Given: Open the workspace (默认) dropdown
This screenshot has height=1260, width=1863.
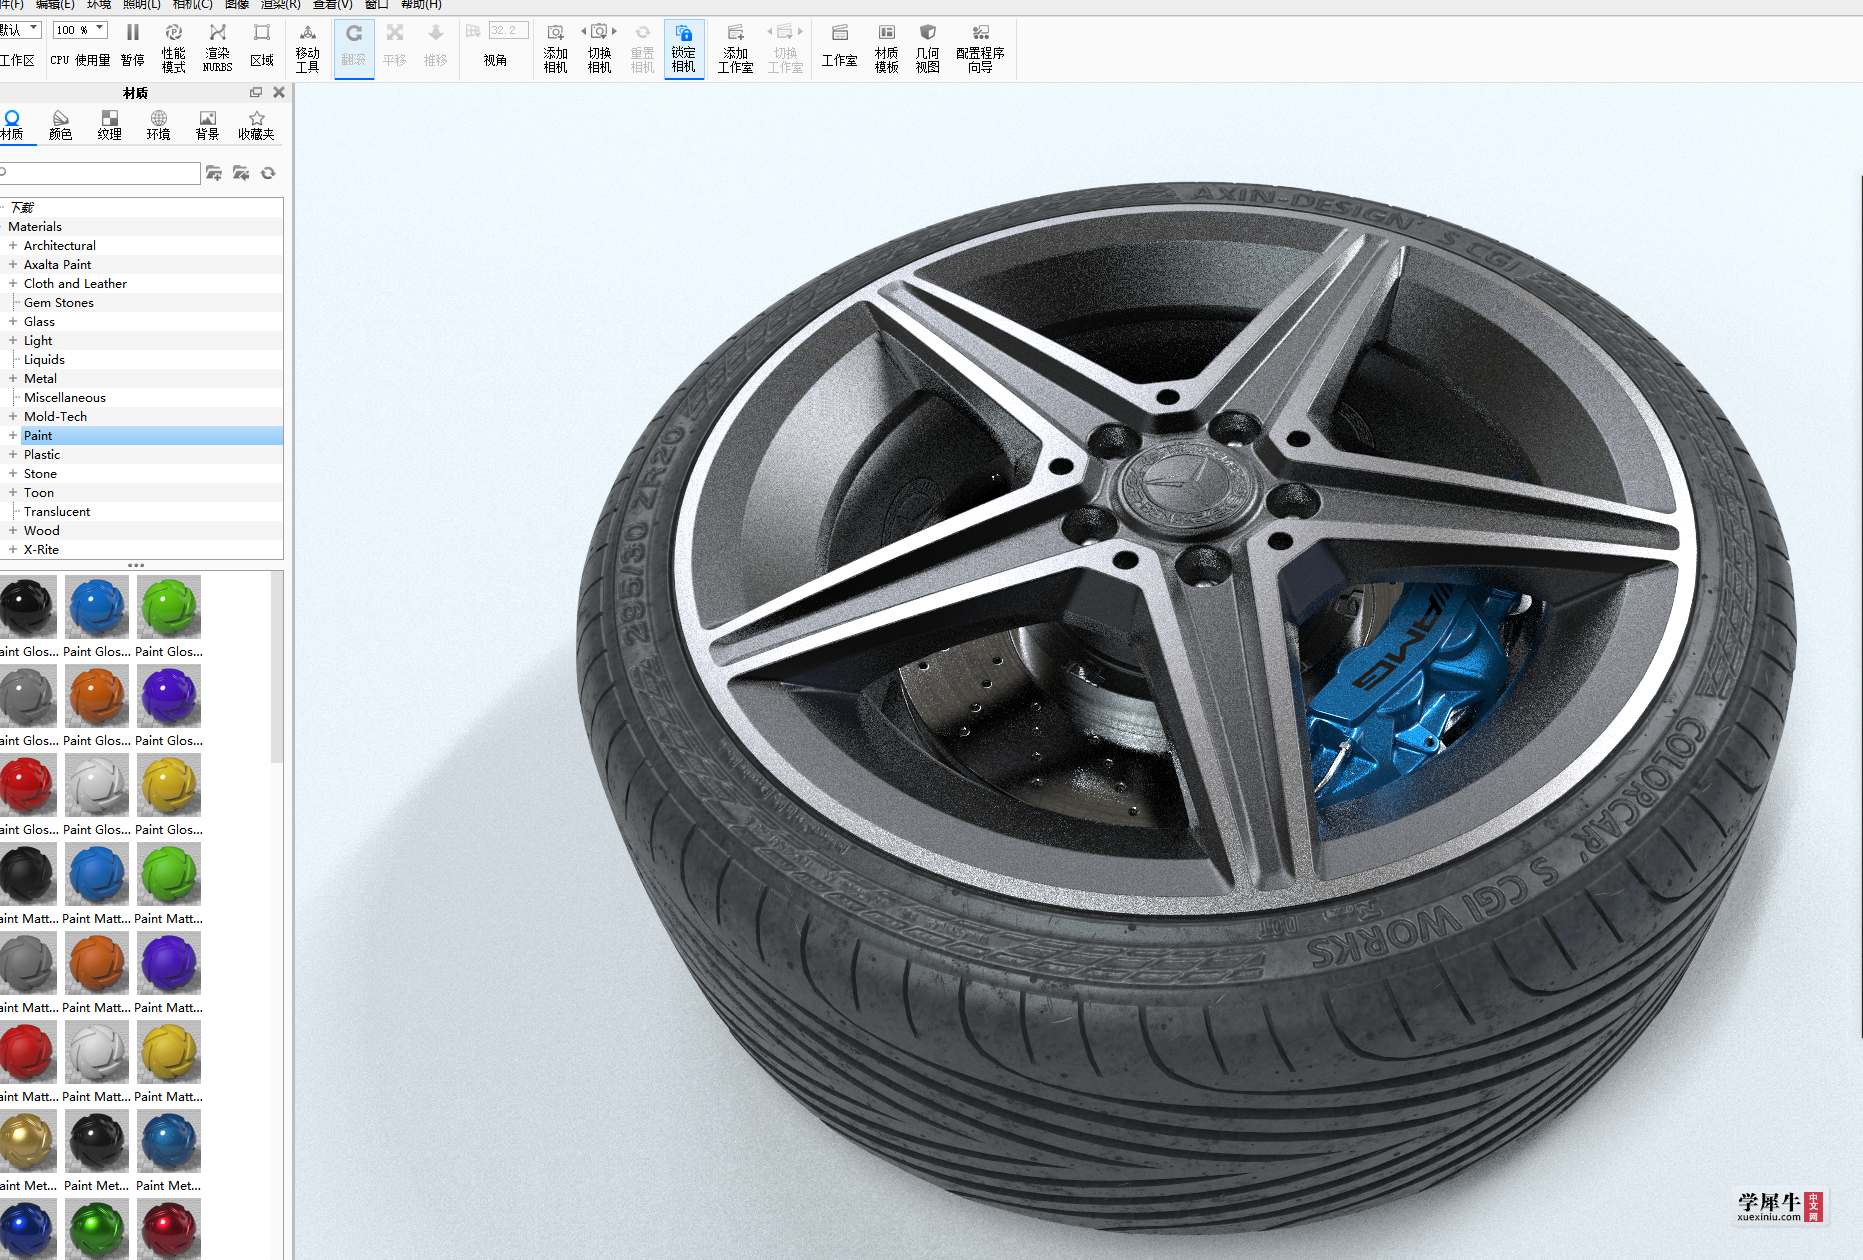Looking at the screenshot, I should click(x=20, y=30).
